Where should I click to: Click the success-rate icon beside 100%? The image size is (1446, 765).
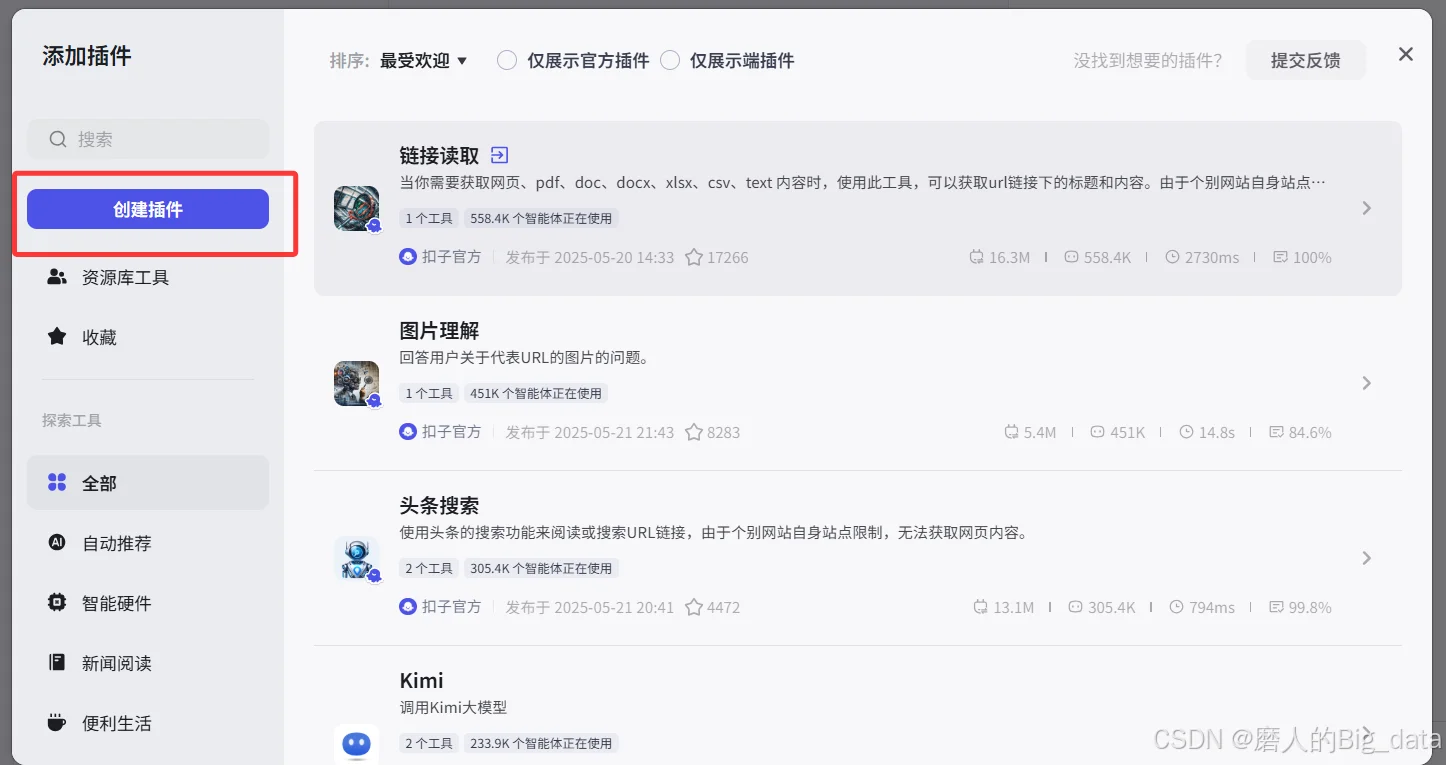tap(1280, 257)
